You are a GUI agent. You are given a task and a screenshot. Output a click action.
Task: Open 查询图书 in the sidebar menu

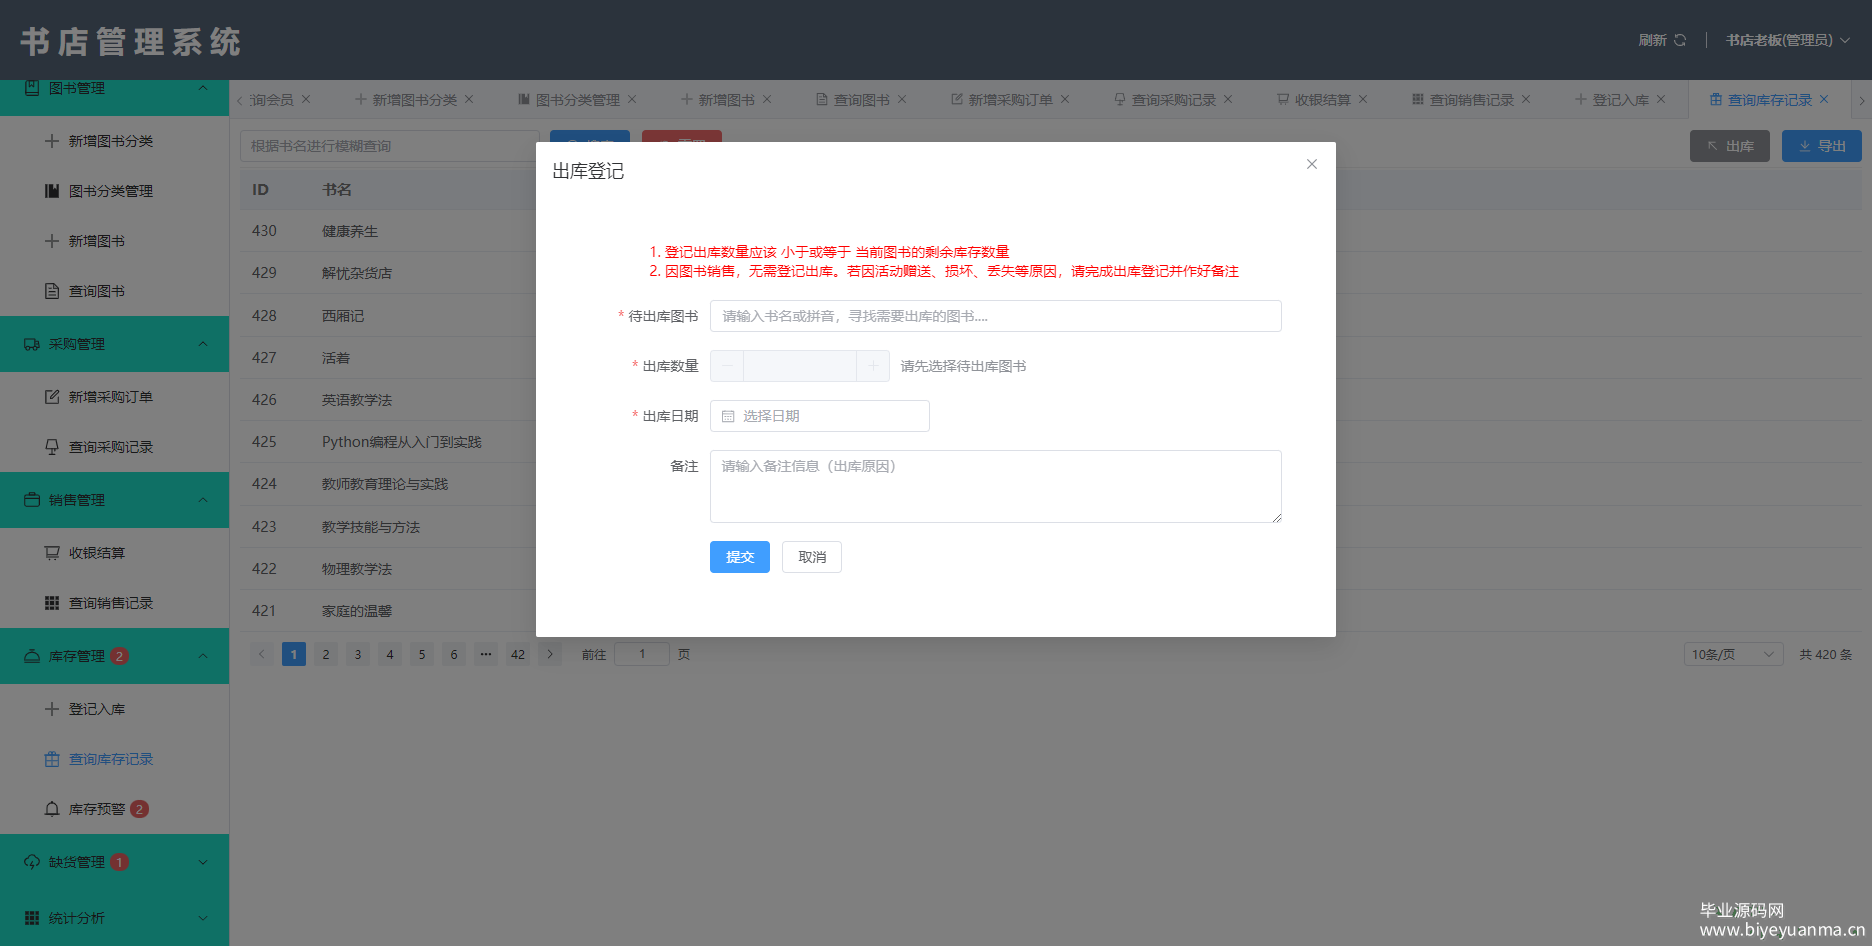(x=96, y=291)
